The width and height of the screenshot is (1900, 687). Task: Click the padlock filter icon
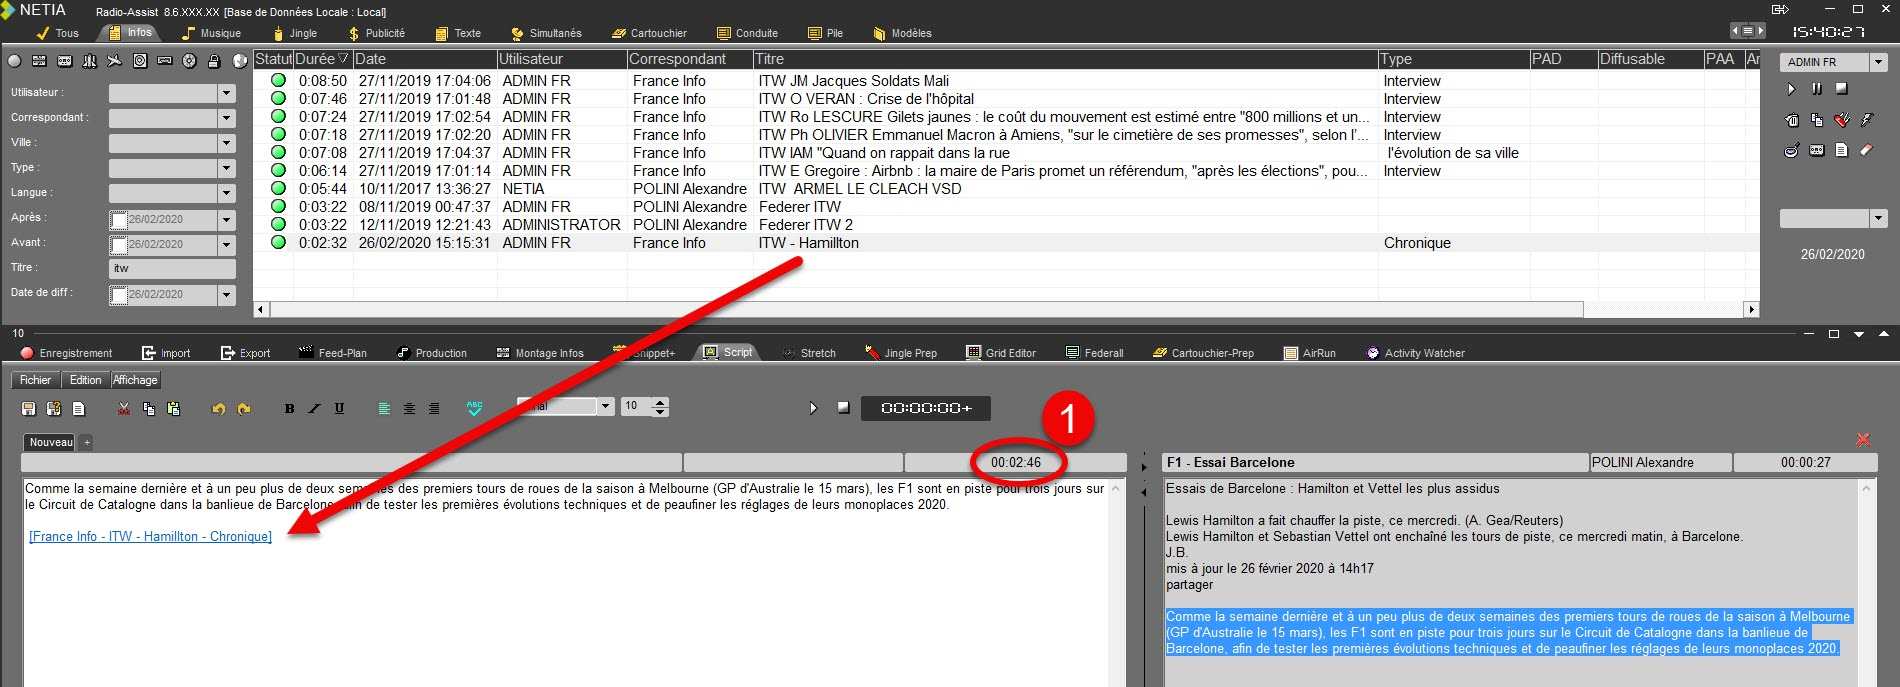(214, 61)
